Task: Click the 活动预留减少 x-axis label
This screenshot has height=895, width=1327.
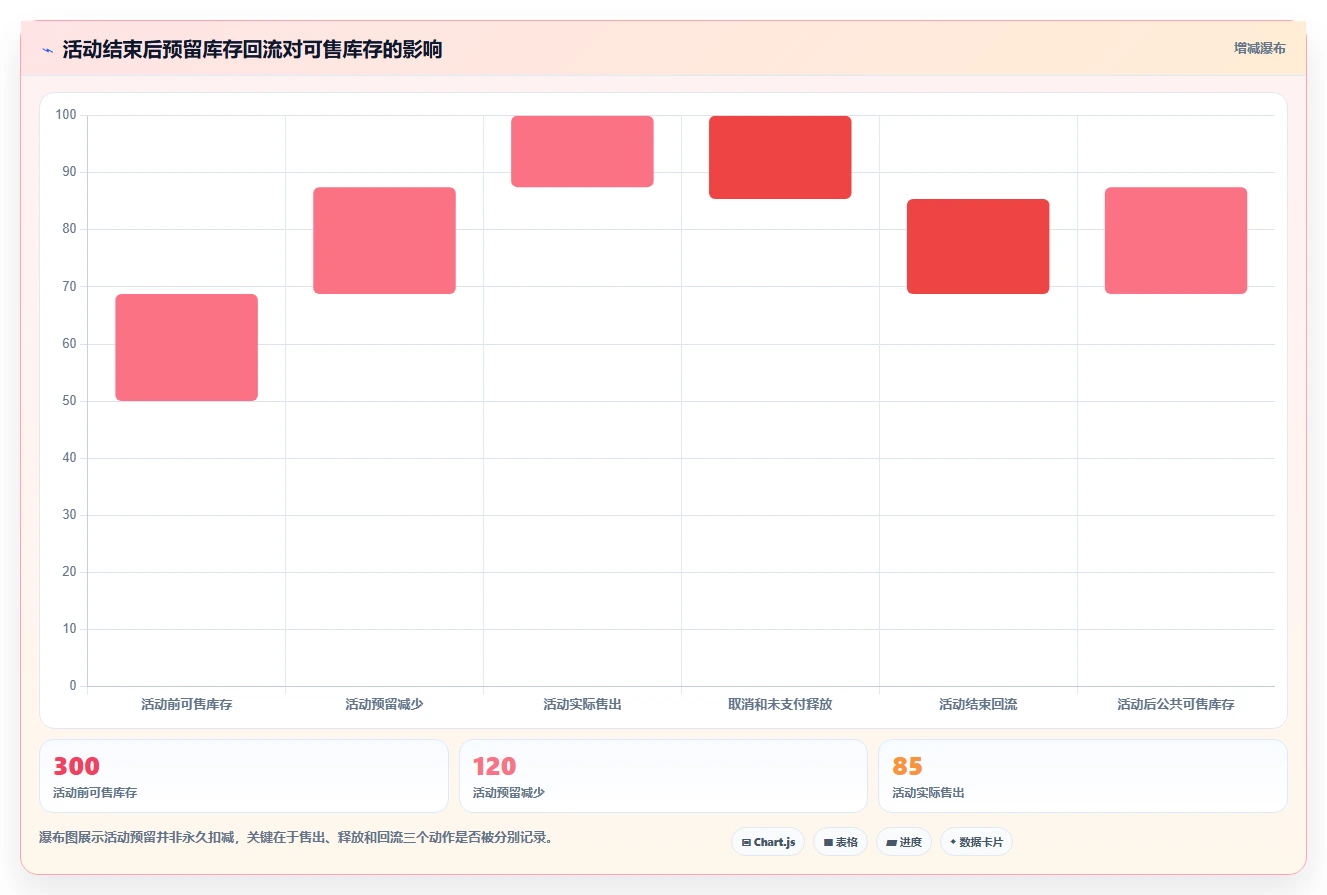Action: tap(384, 704)
